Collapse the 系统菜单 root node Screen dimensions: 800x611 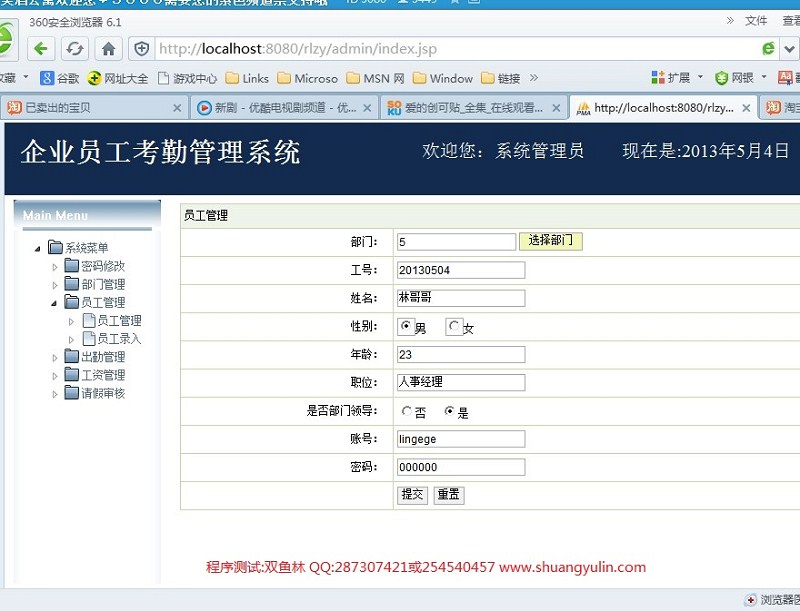pyautogui.click(x=38, y=248)
